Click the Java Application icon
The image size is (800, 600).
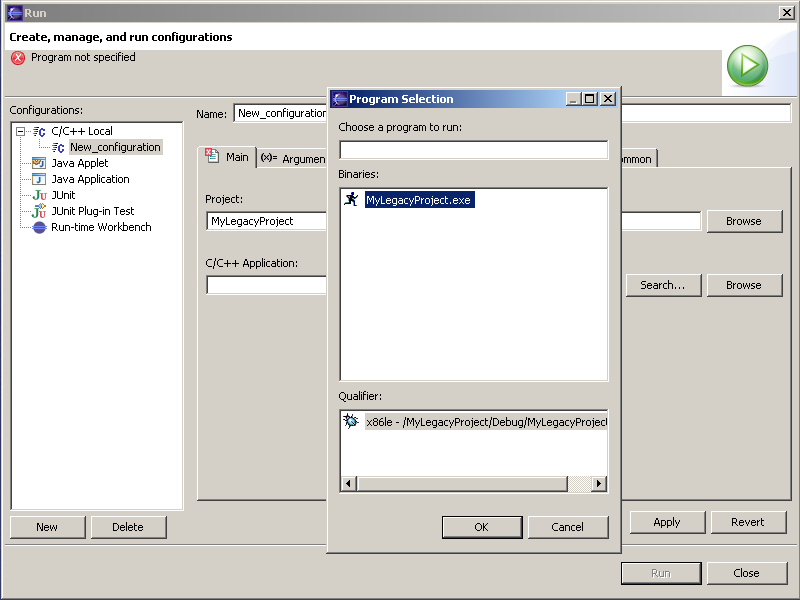[x=39, y=179]
